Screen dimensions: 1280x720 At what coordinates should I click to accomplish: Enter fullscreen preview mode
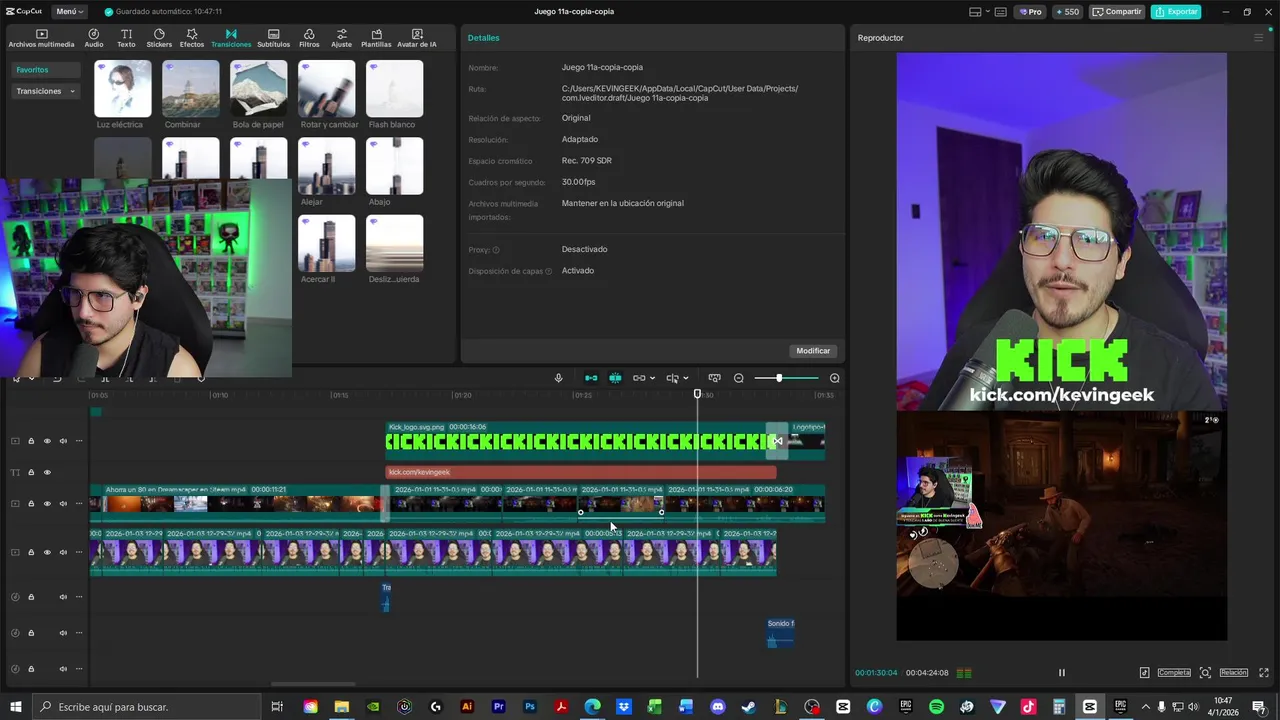(x=1264, y=673)
